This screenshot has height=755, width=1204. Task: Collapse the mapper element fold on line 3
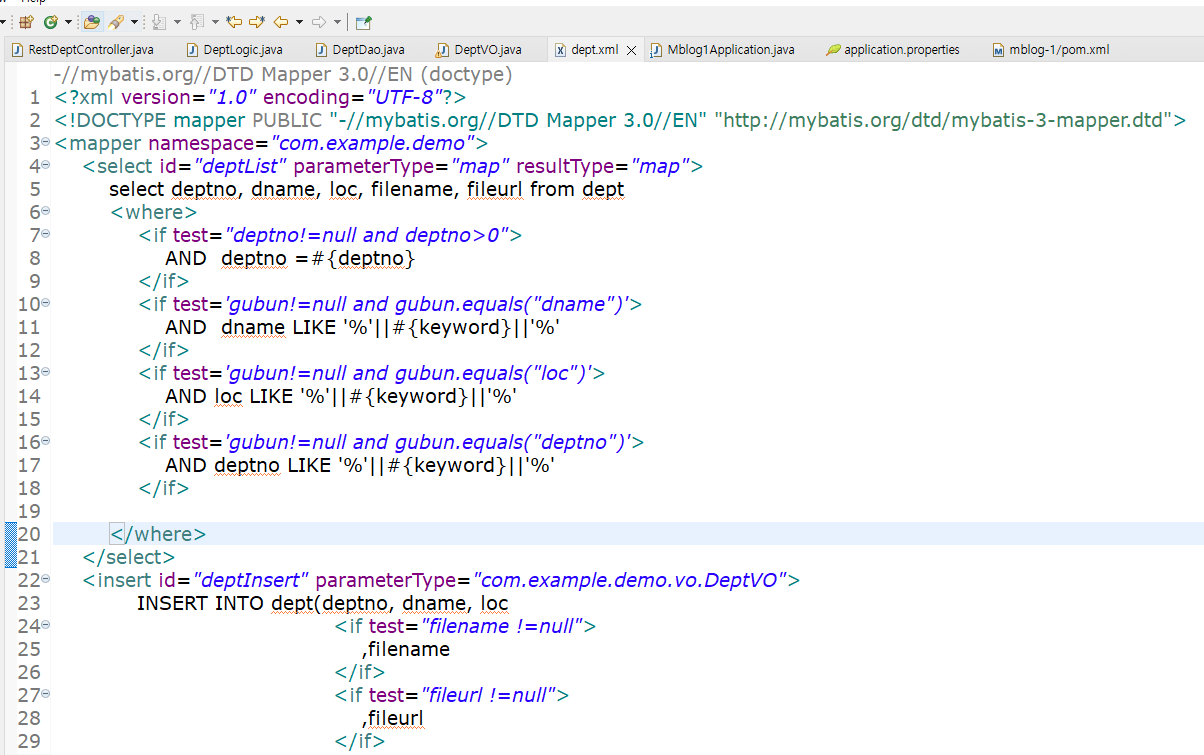point(46,143)
